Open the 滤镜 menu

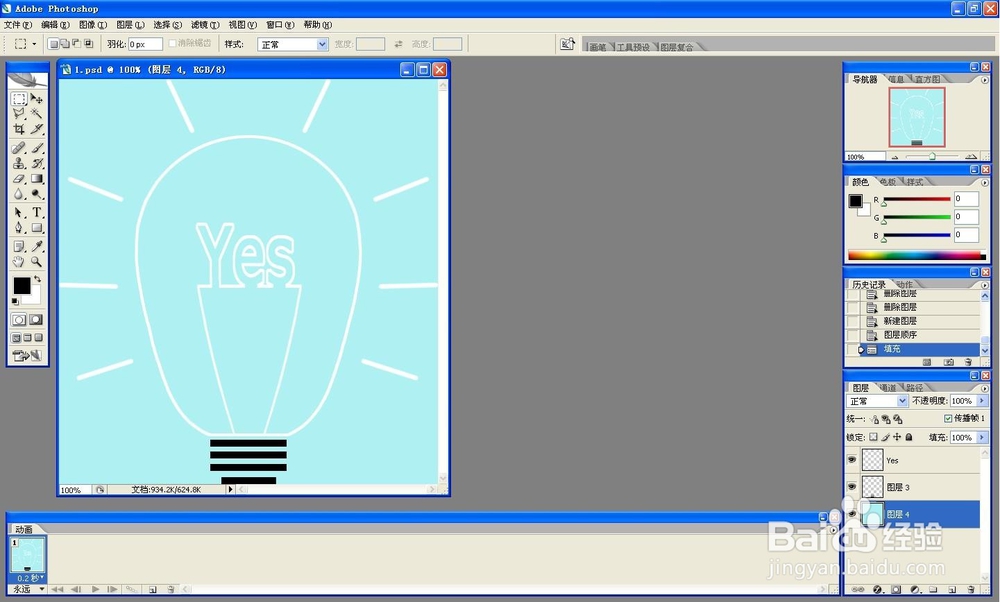point(198,24)
